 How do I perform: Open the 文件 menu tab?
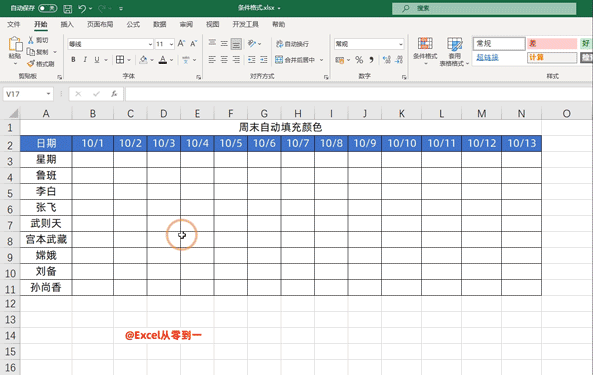[x=14, y=24]
